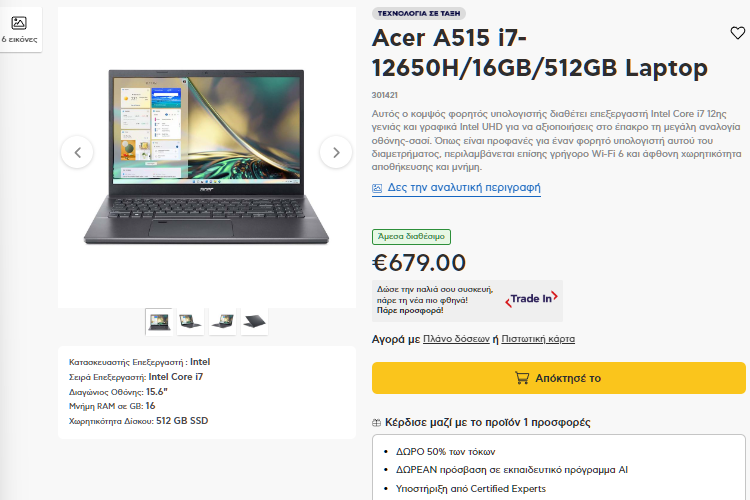Viewport: 750px width, 500px height.
Task: Open Δες την αναλυτική περιγραφή link
Action: click(x=464, y=188)
